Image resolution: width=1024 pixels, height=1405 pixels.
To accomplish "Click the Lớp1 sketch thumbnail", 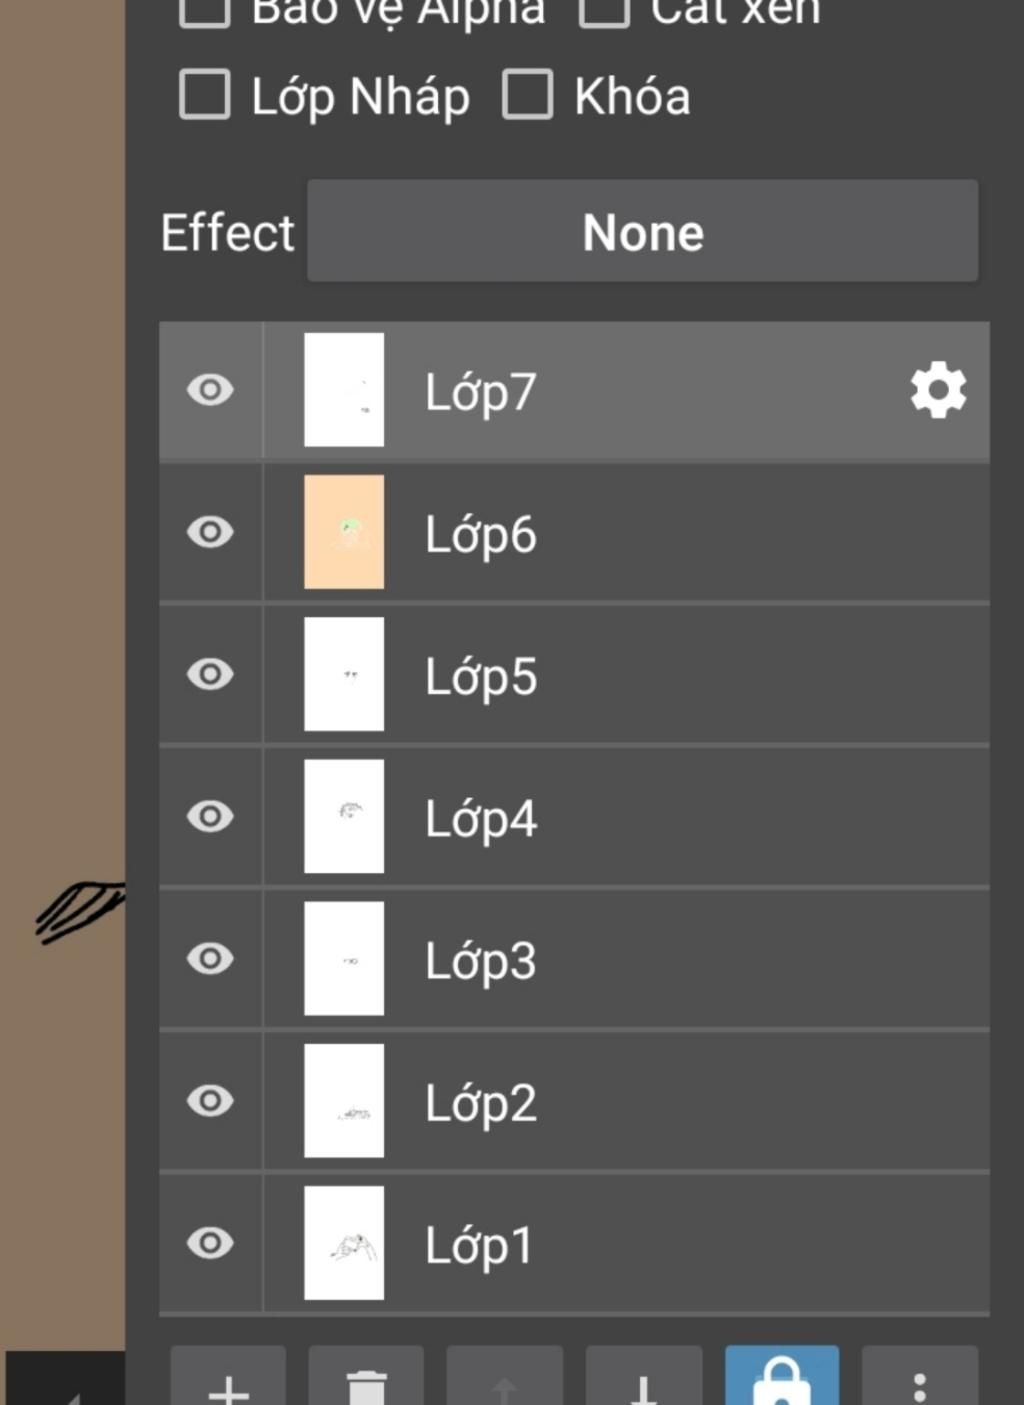I will pyautogui.click(x=344, y=1243).
